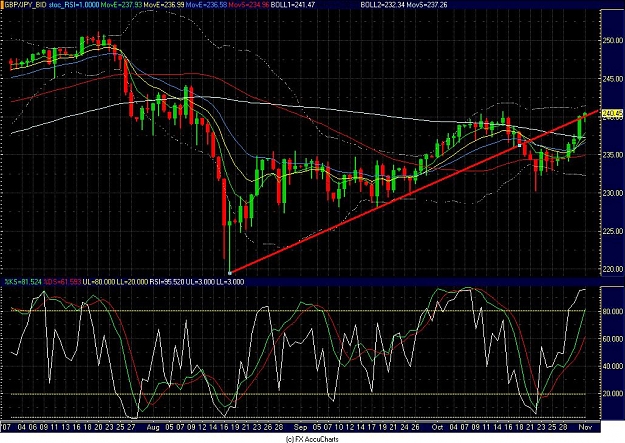Click the UL=80.000 upper limit label
Viewport: 625px width, 443px height.
(98, 282)
